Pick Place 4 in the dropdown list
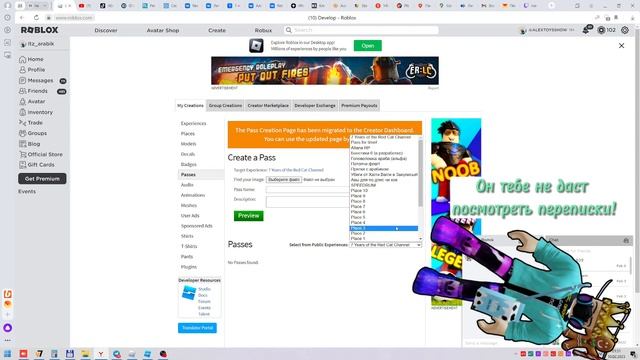Image resolution: width=640 pixels, height=360 pixels. point(384,222)
